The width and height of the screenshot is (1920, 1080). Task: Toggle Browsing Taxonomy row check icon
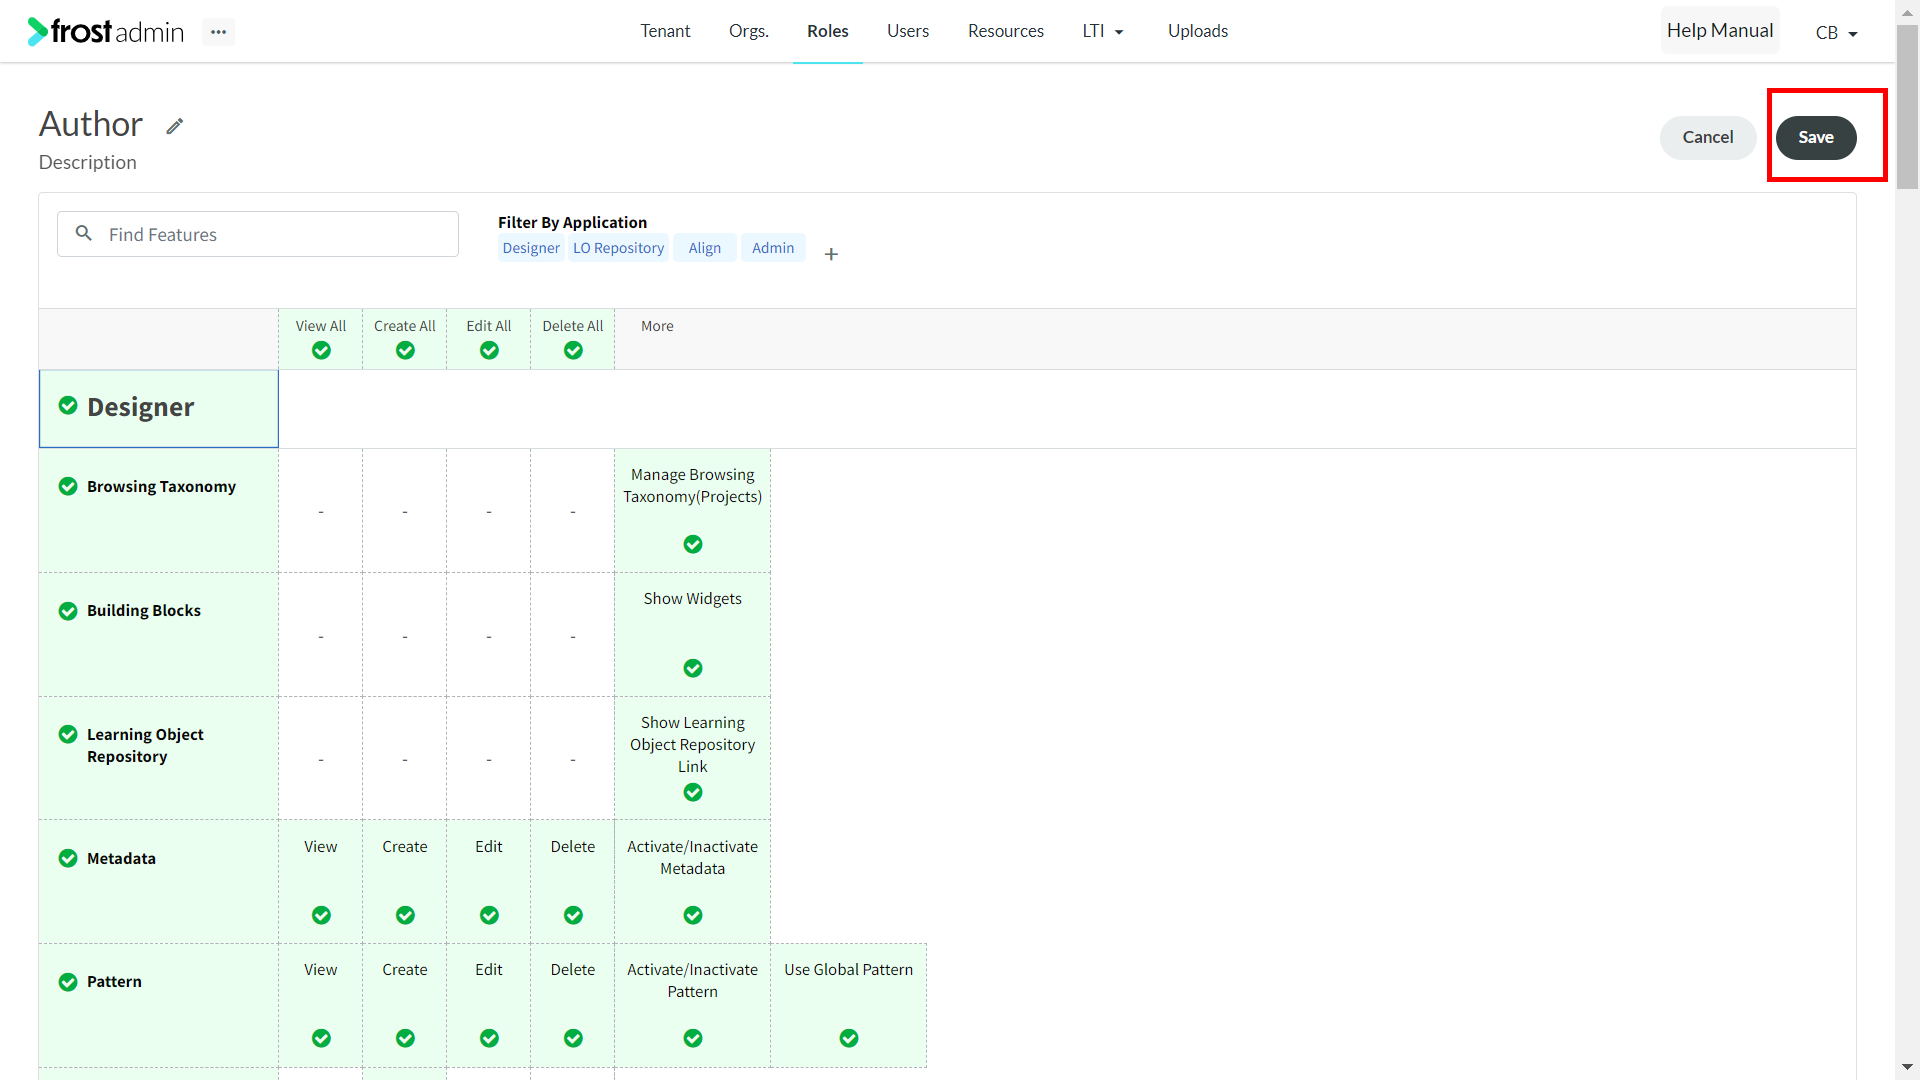click(68, 486)
